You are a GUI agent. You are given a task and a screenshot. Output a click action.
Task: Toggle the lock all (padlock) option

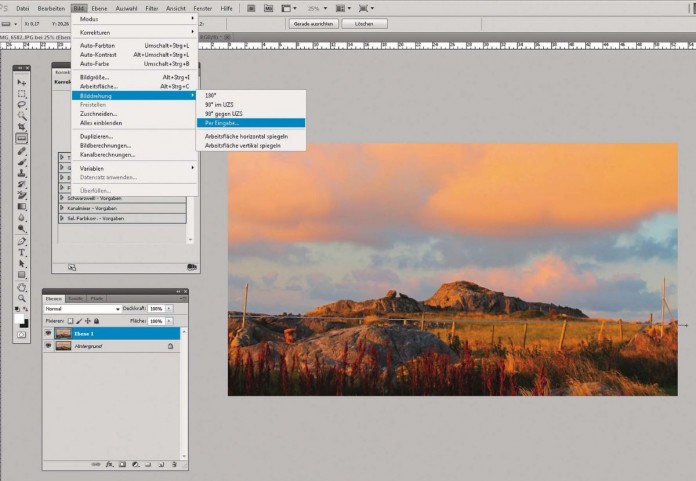pos(97,320)
